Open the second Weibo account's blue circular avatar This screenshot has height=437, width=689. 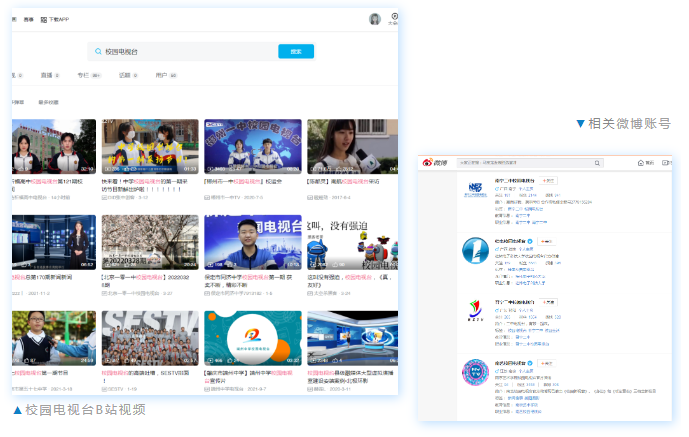click(x=475, y=251)
